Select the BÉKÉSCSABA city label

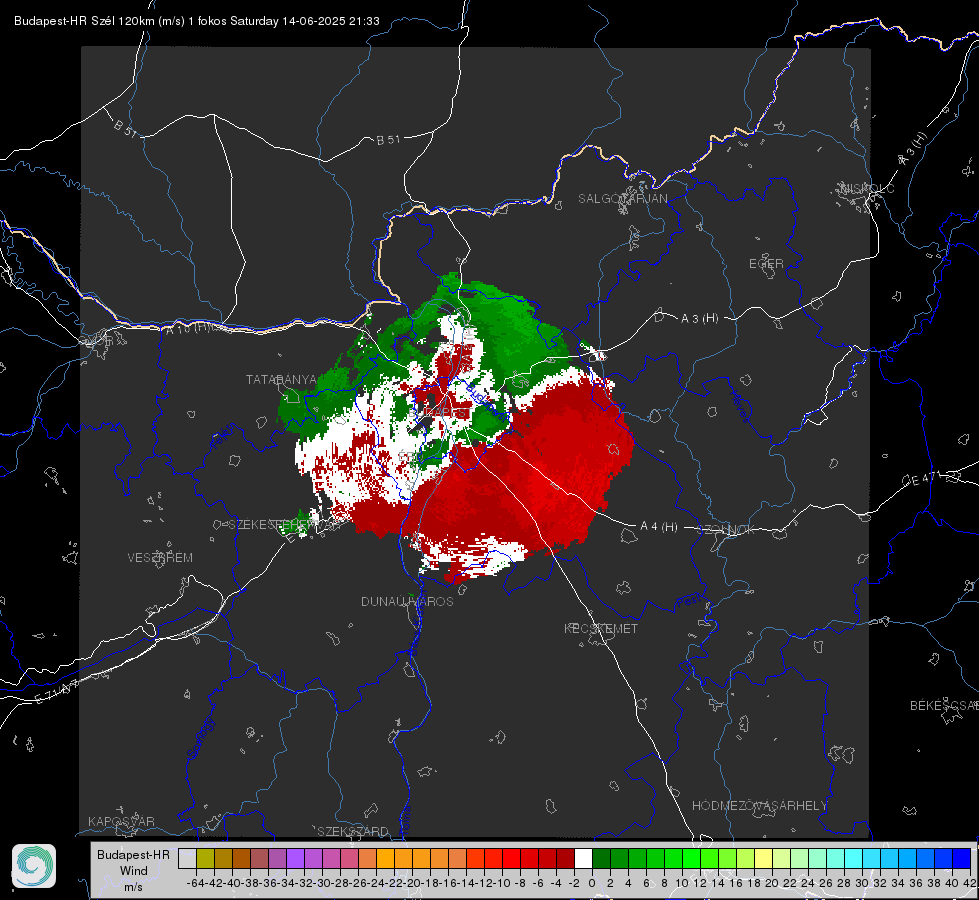(944, 705)
